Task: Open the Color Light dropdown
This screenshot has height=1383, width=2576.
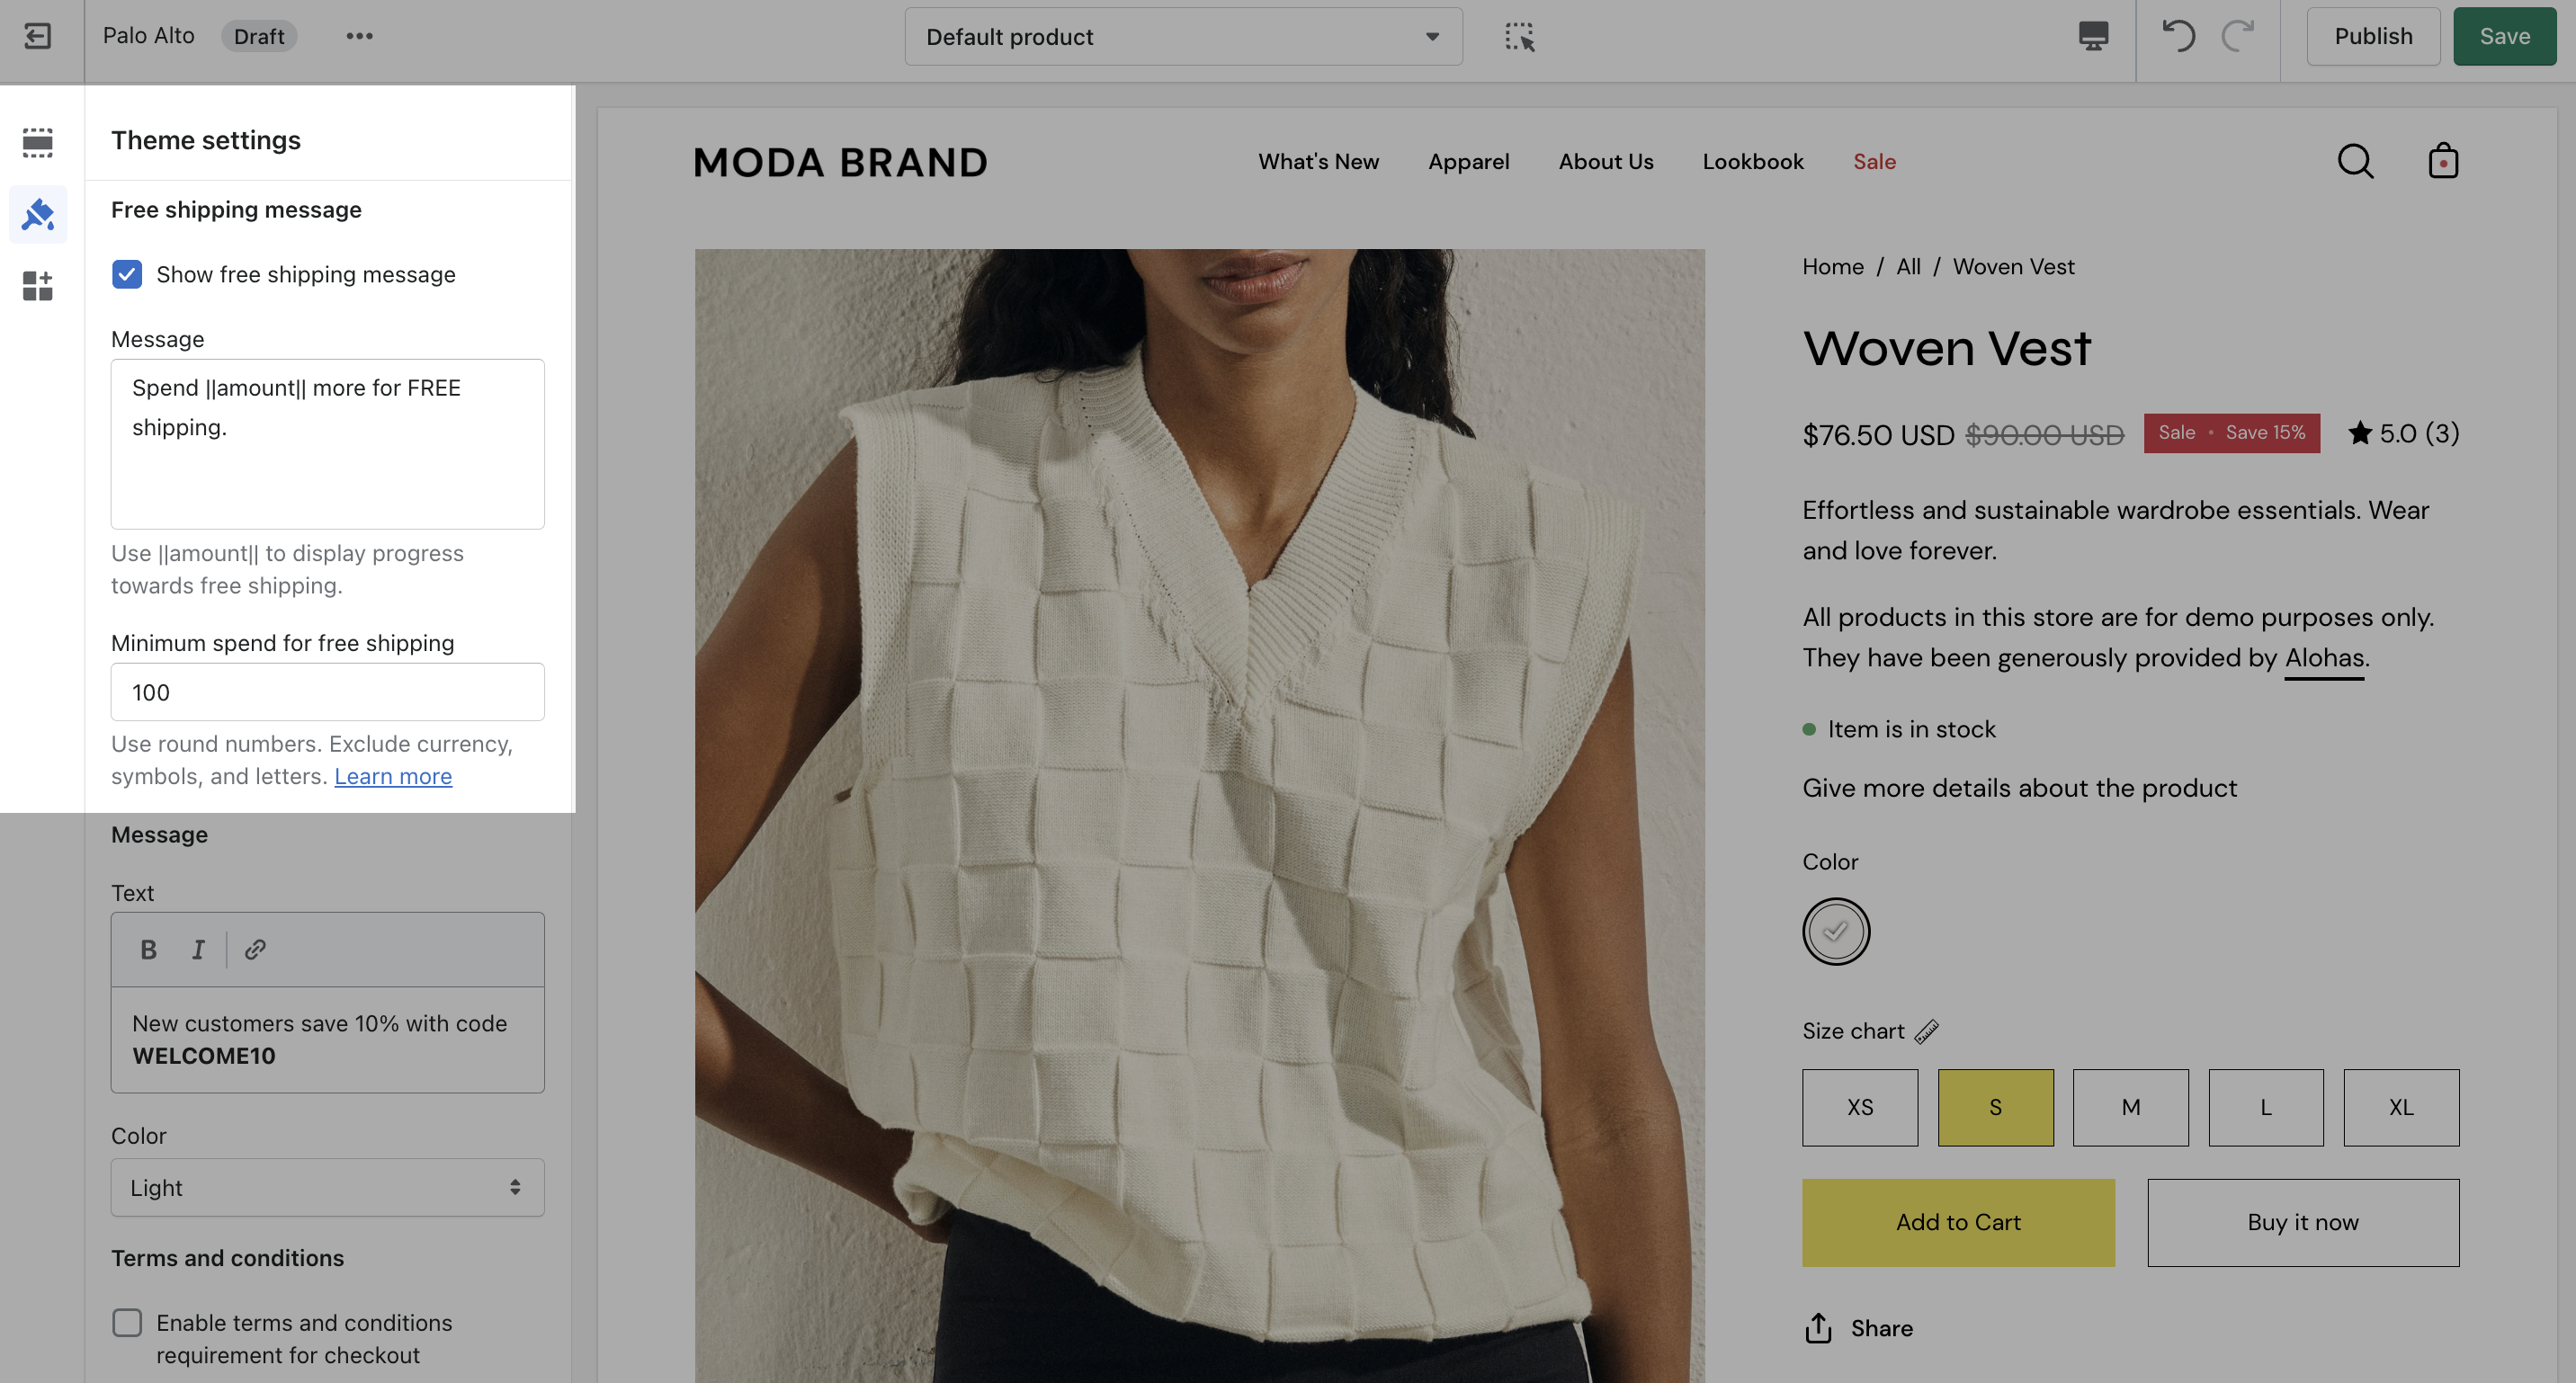Action: click(x=327, y=1187)
